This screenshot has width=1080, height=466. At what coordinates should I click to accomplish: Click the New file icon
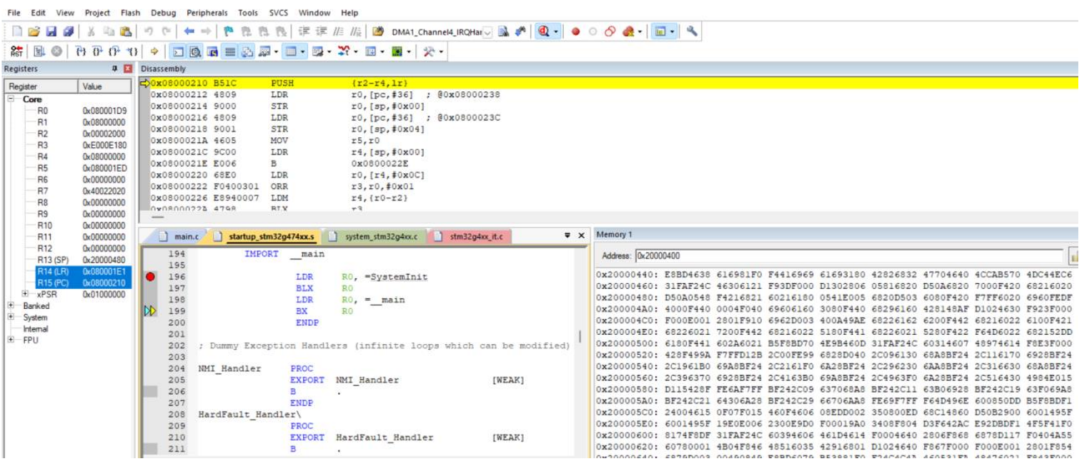click(x=17, y=32)
